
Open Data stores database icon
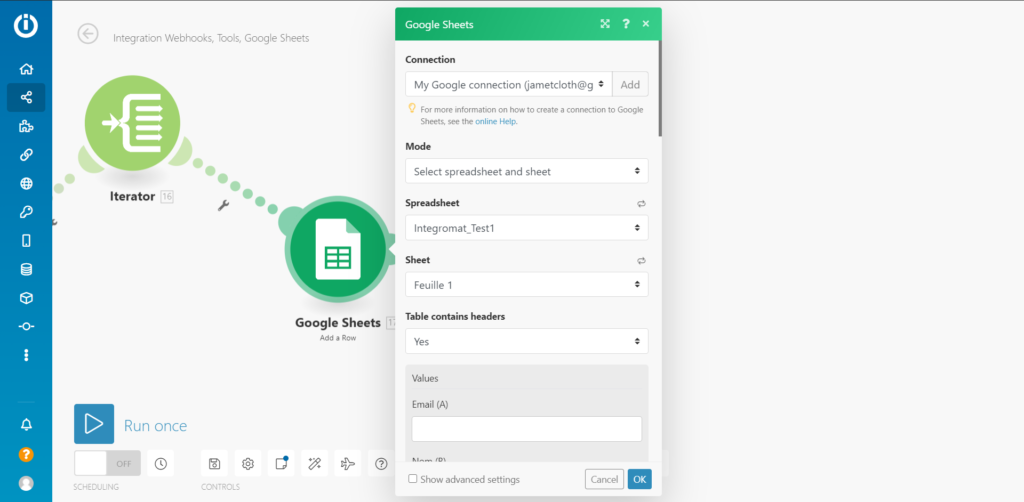pos(26,269)
